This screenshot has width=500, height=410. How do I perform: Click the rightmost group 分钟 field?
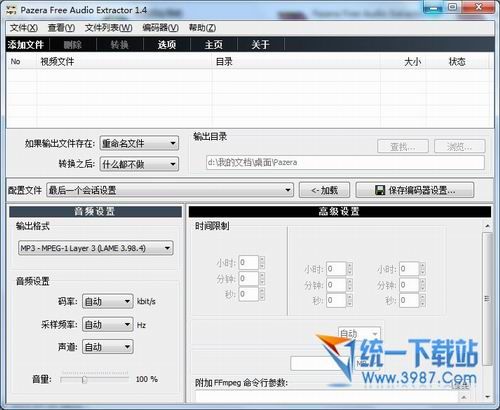(x=409, y=285)
